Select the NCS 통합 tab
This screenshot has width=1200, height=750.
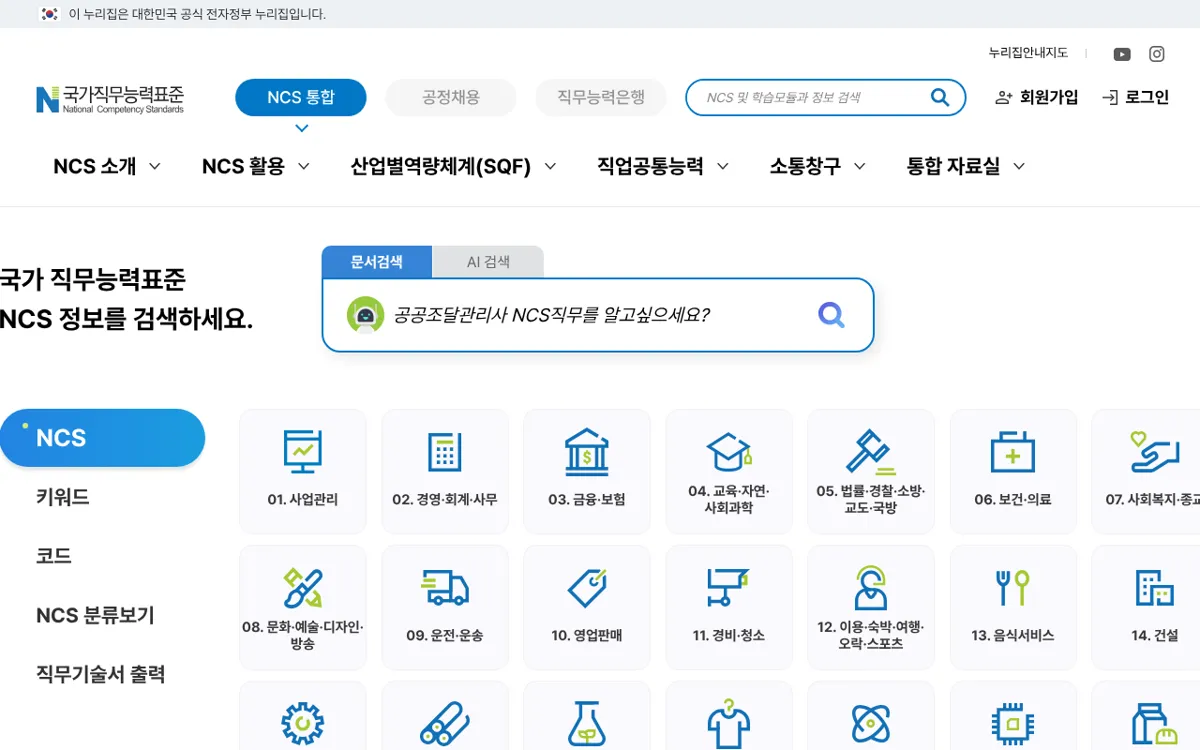[301, 97]
